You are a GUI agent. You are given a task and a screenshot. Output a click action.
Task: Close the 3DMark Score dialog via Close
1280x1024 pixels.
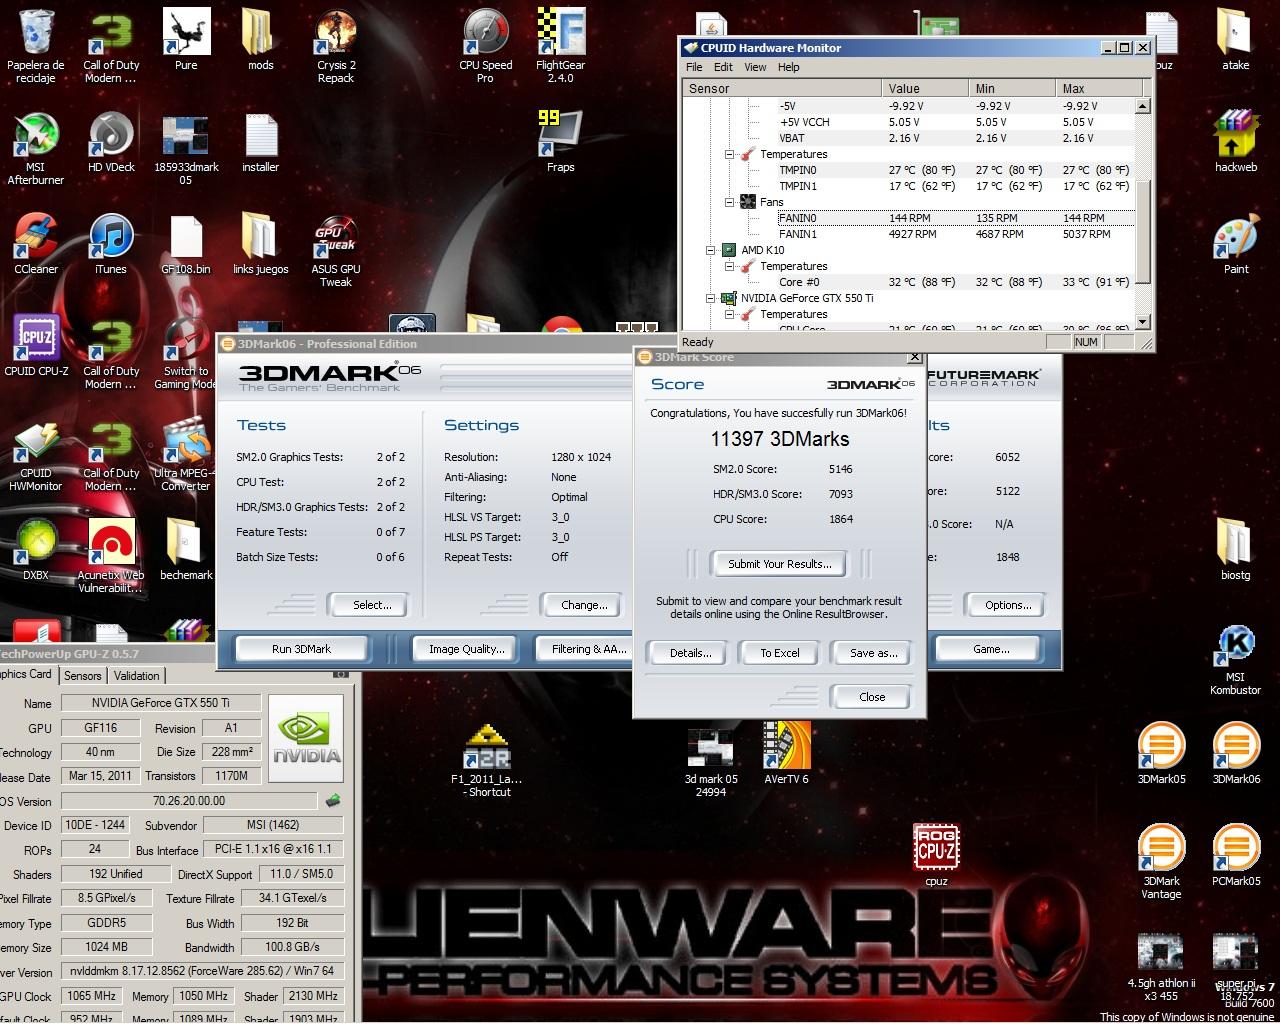[x=871, y=697]
